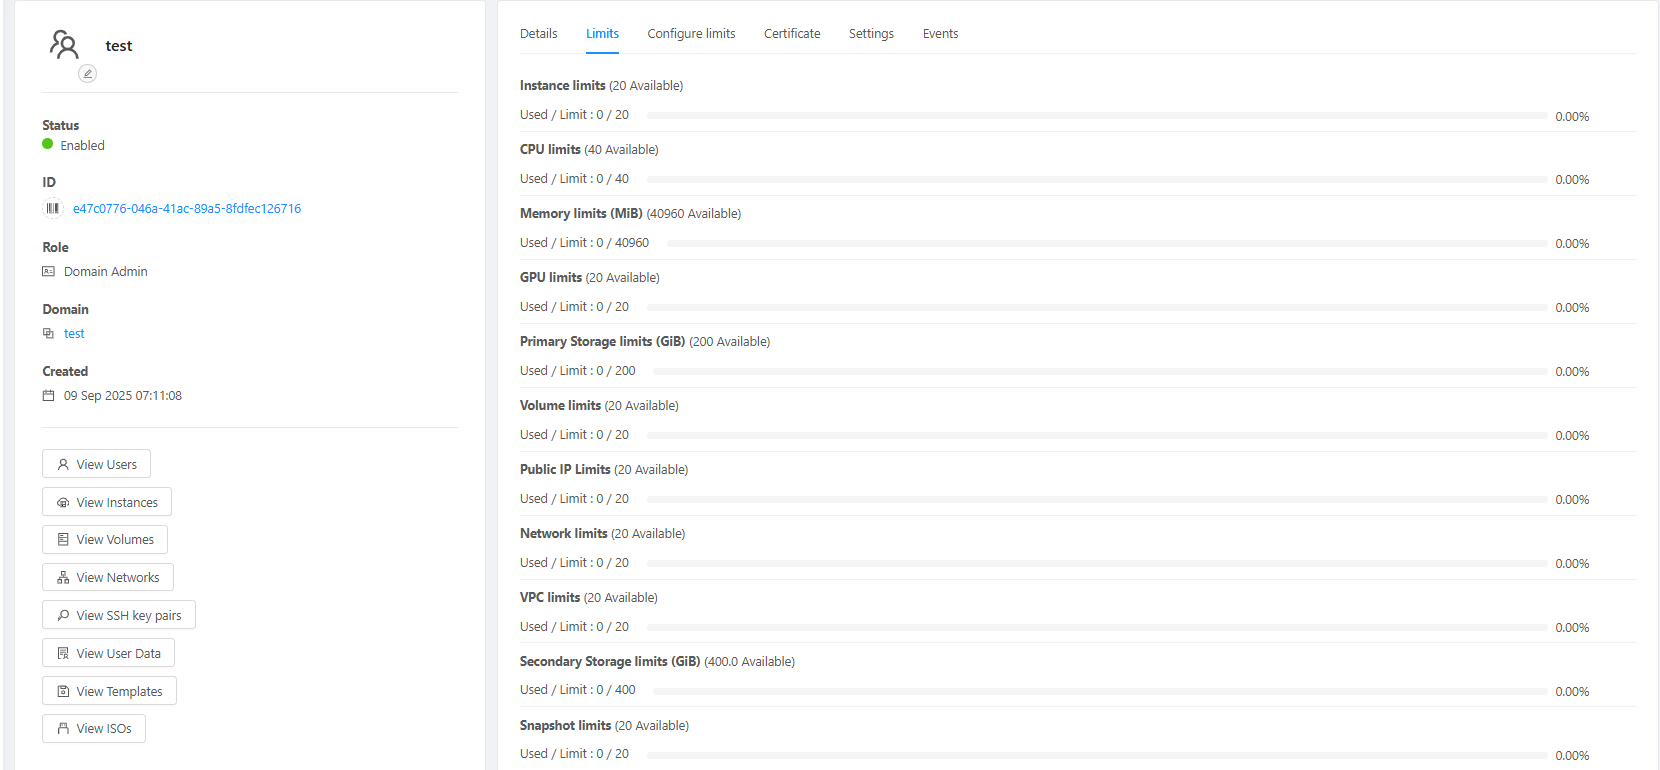
Task: Select the Settings tab
Action: [x=871, y=34]
